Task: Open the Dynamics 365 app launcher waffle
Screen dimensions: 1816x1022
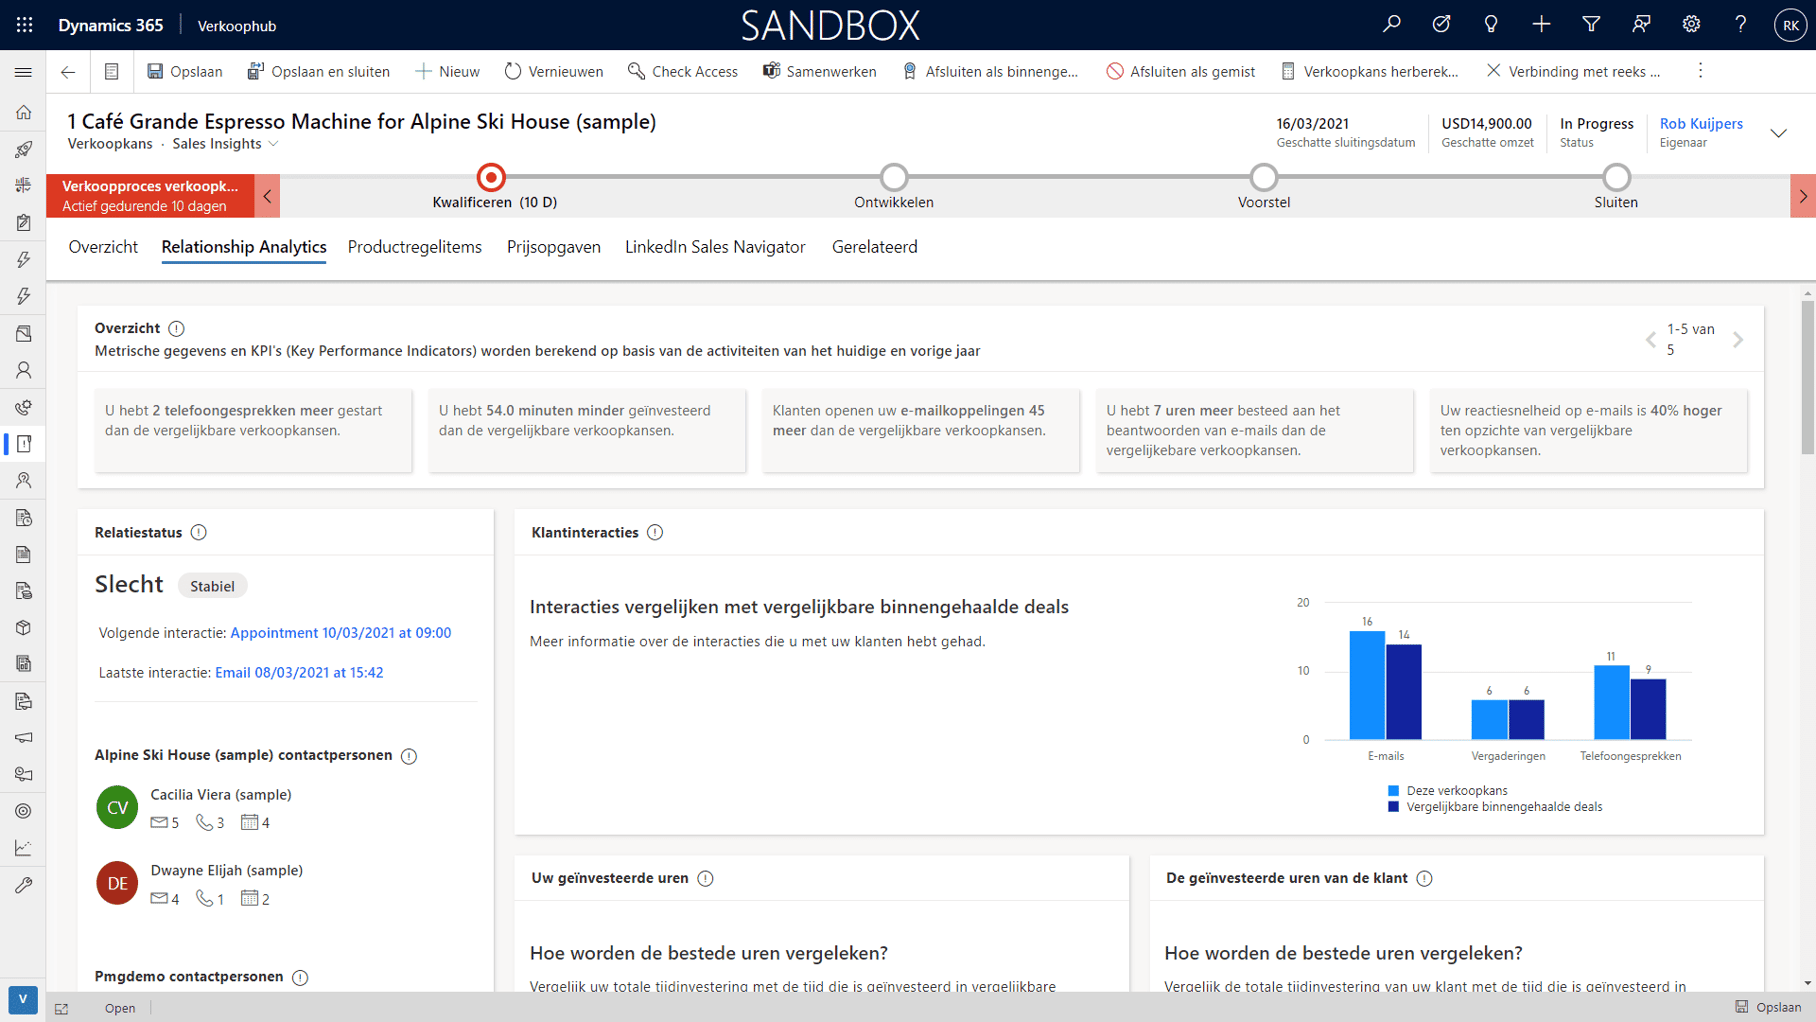Action: 24,25
